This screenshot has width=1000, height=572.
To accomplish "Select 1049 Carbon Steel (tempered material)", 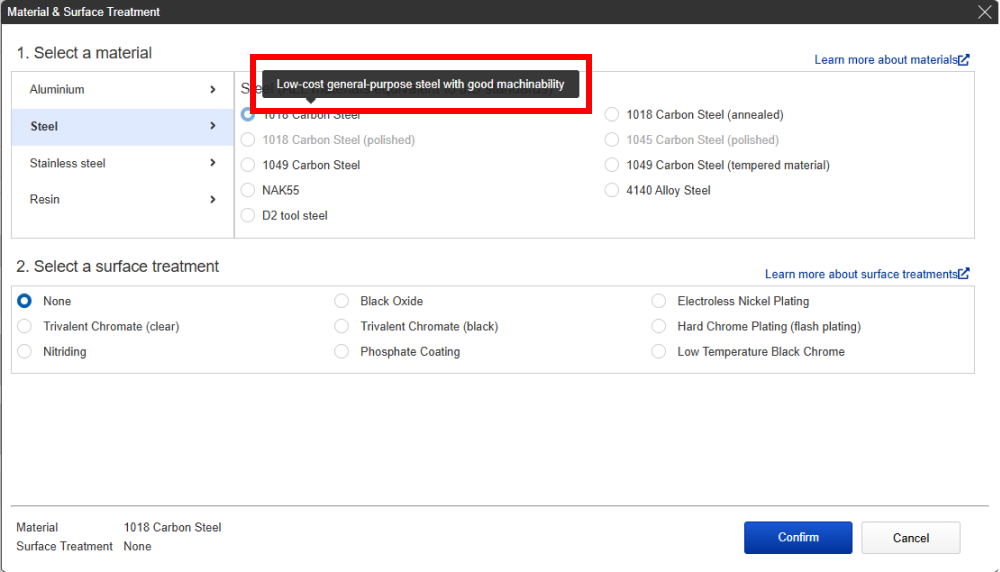I will click(612, 165).
